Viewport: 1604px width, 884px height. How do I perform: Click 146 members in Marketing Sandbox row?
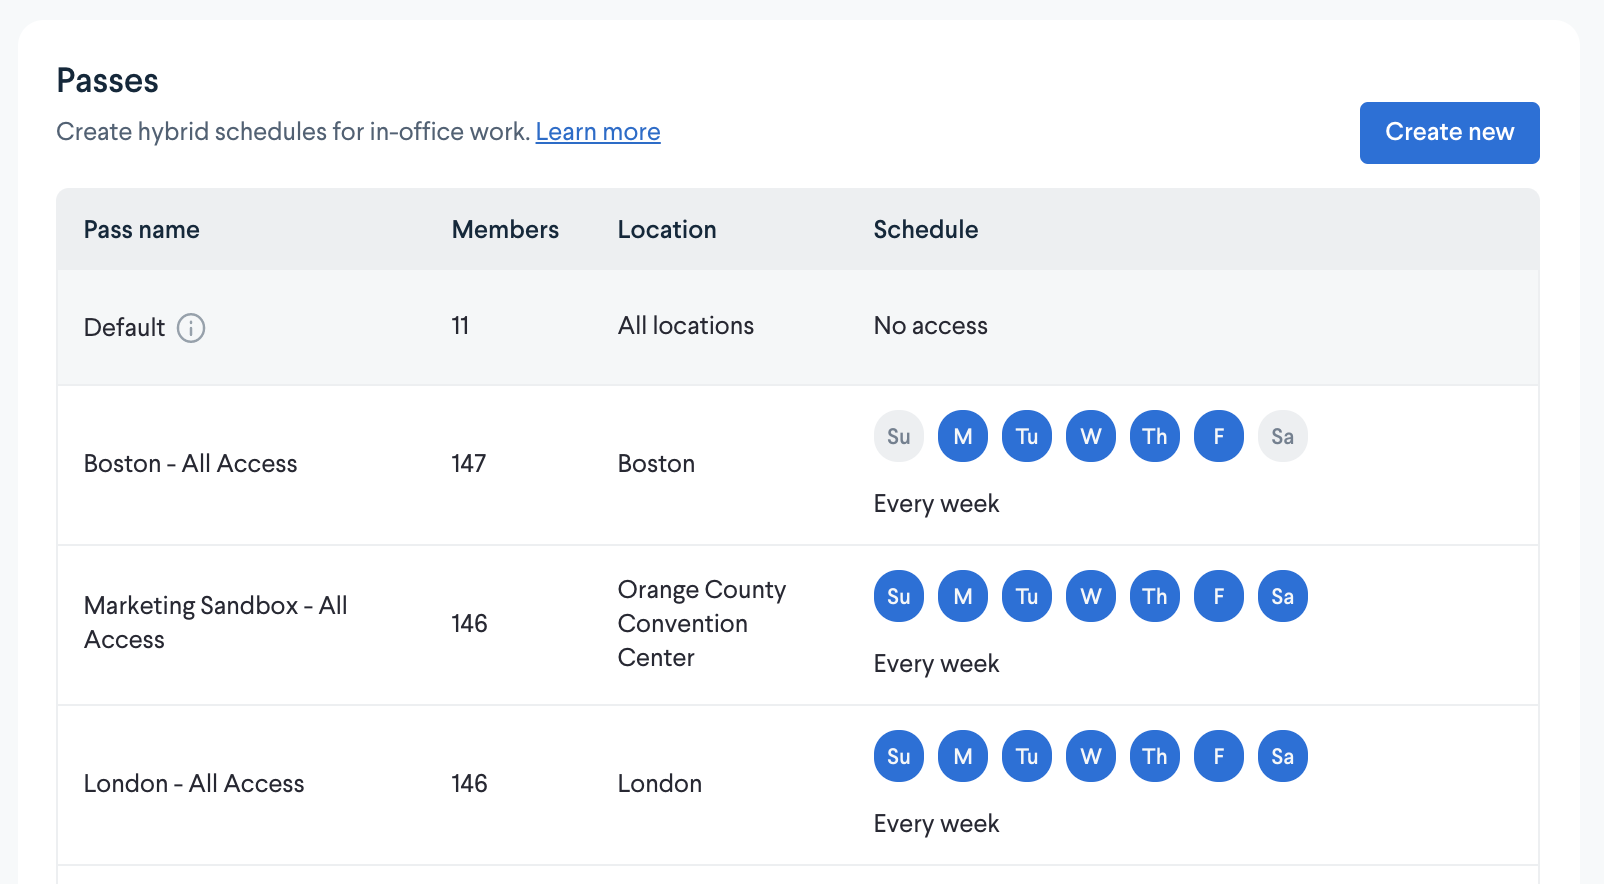click(469, 623)
